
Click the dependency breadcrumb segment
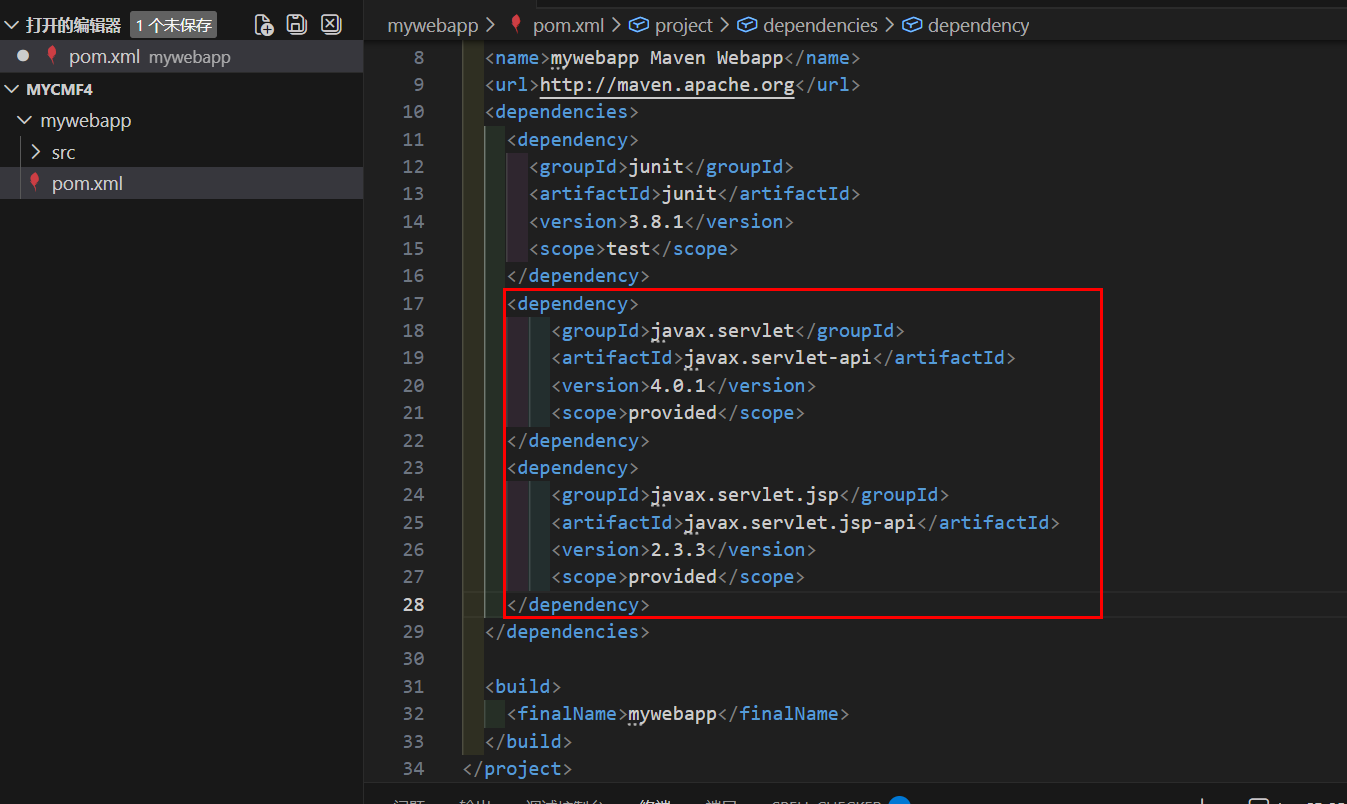click(x=978, y=26)
